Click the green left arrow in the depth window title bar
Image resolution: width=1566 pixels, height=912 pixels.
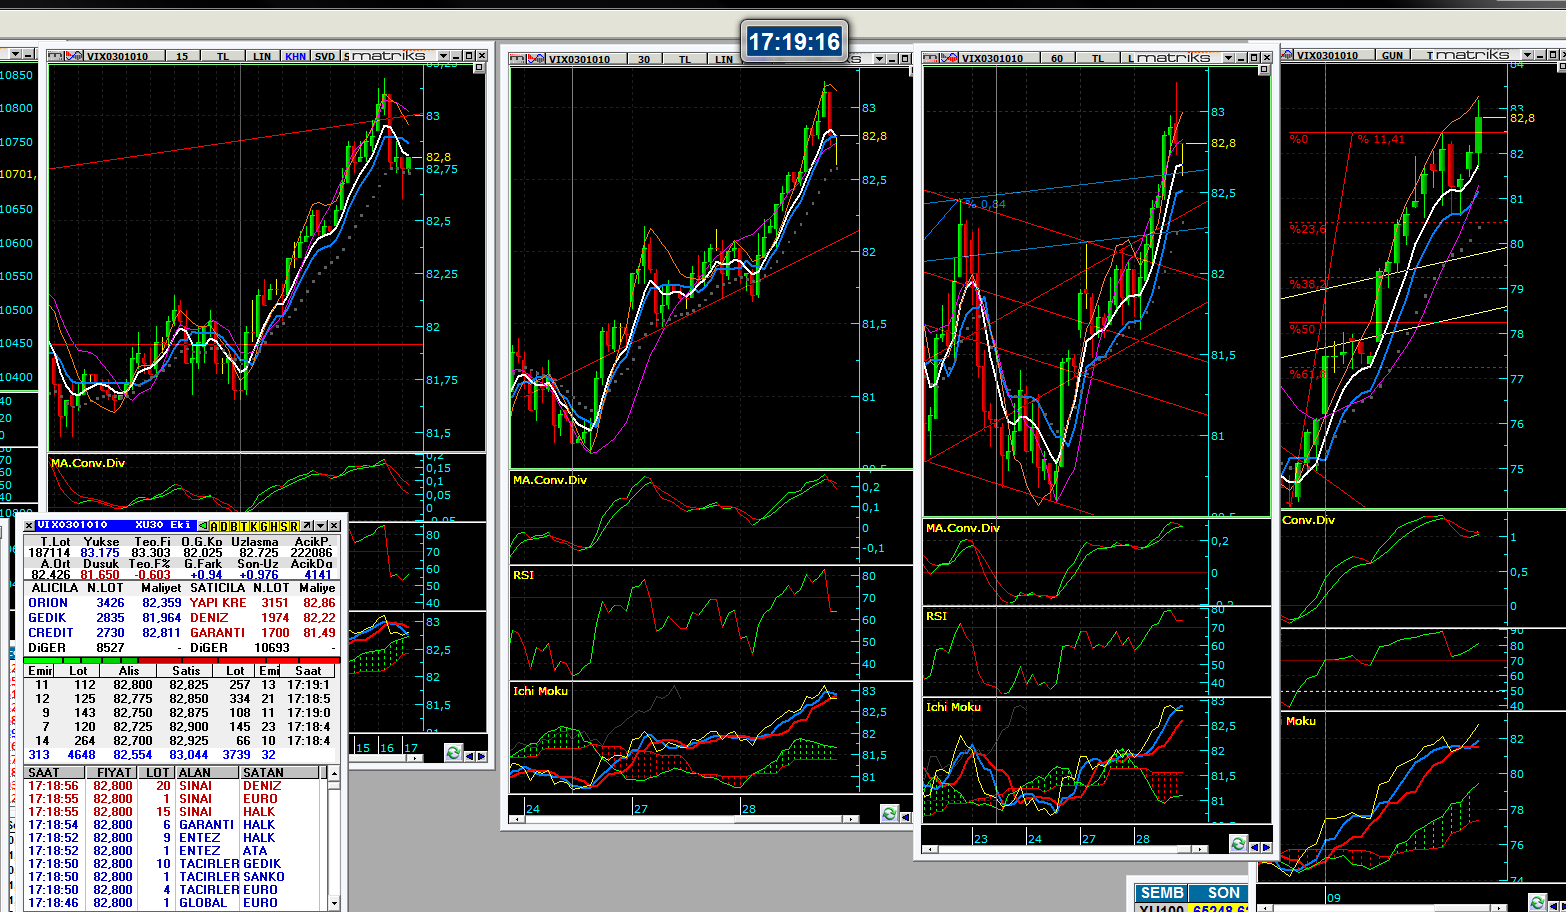click(203, 526)
